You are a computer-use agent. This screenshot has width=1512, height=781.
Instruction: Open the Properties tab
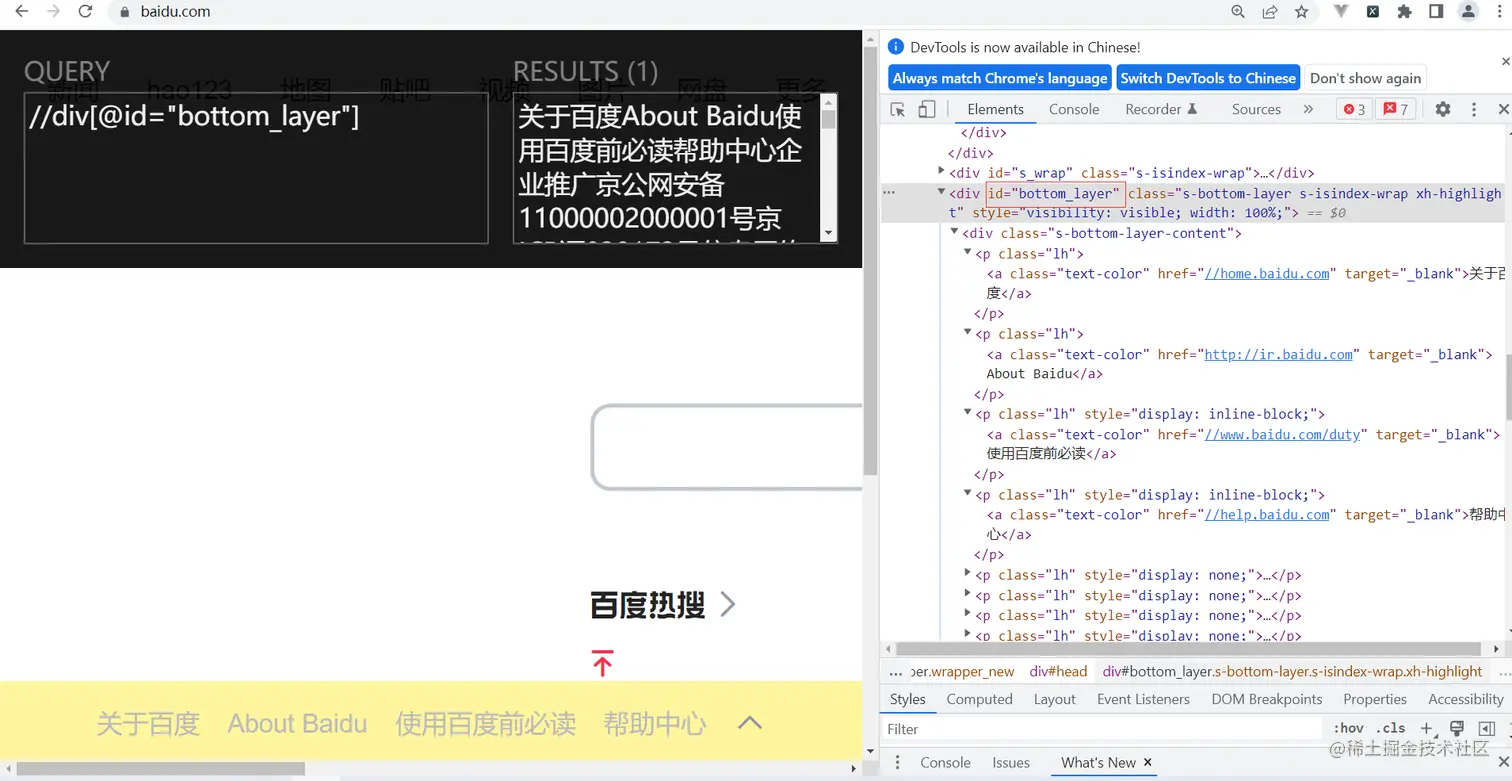tap(1375, 699)
